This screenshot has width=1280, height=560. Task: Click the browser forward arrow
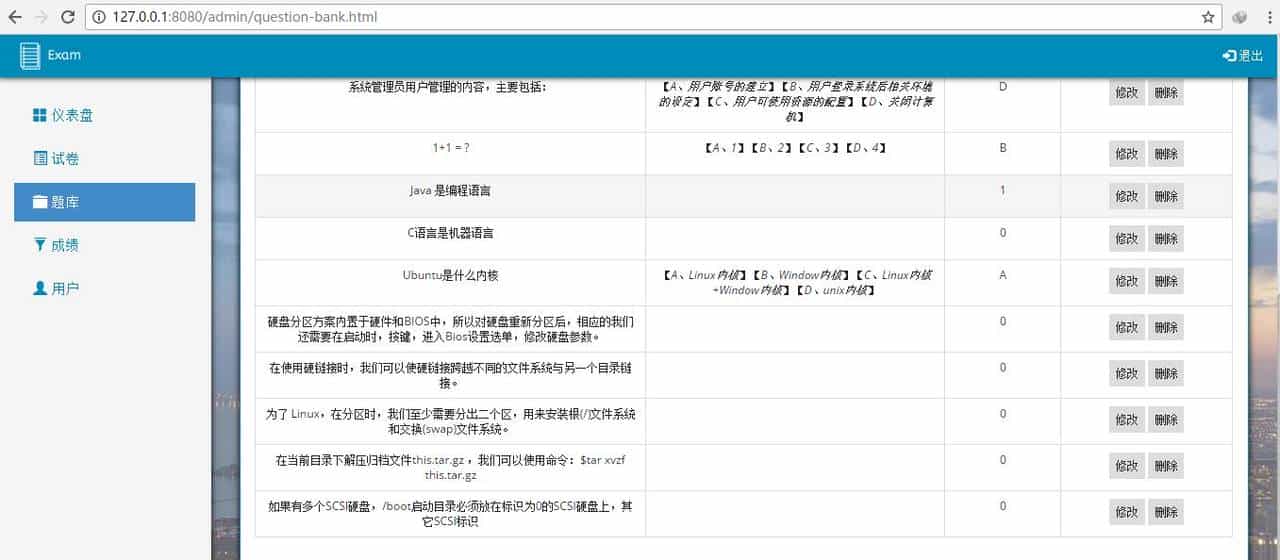[x=42, y=17]
